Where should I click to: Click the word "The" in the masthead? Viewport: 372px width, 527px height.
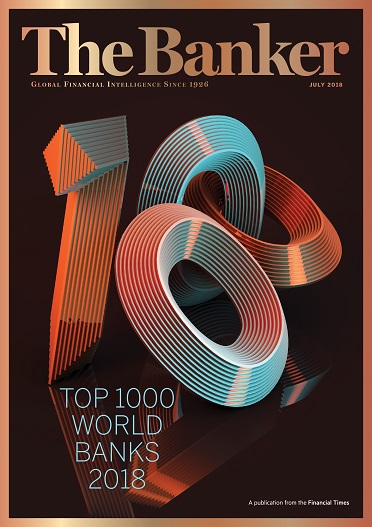coord(77,49)
